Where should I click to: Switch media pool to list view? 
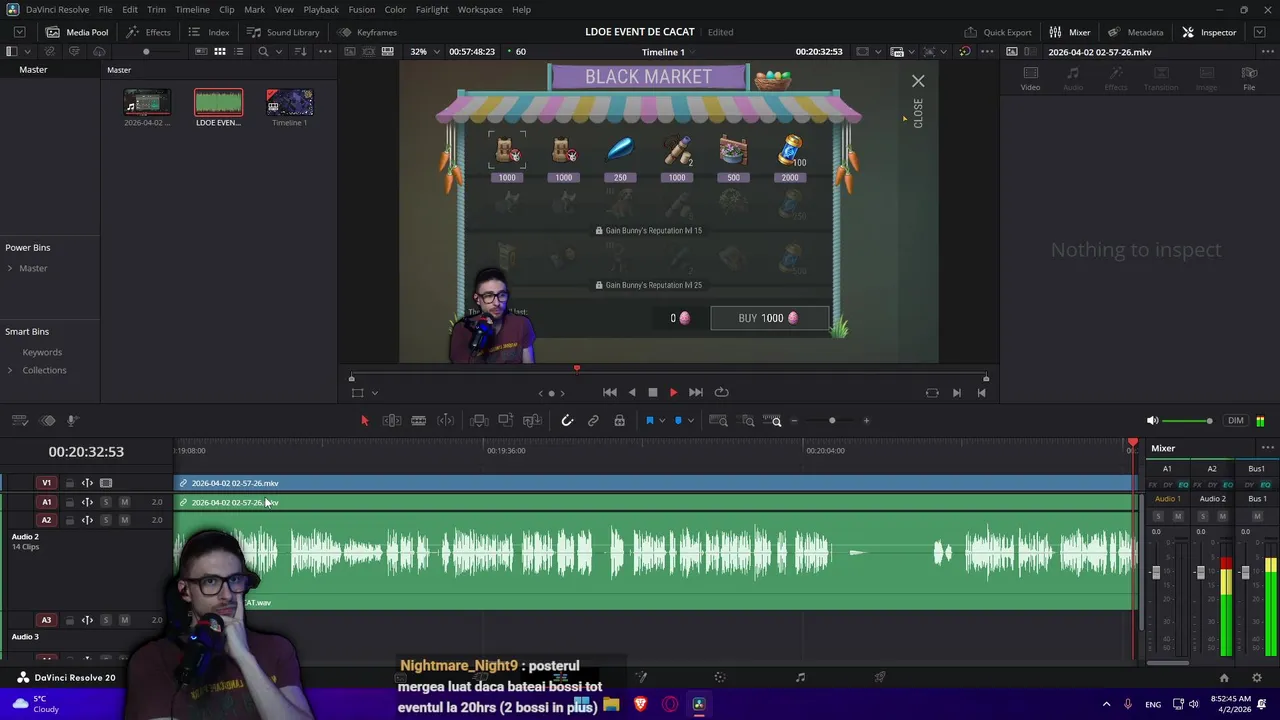pyautogui.click(x=239, y=51)
